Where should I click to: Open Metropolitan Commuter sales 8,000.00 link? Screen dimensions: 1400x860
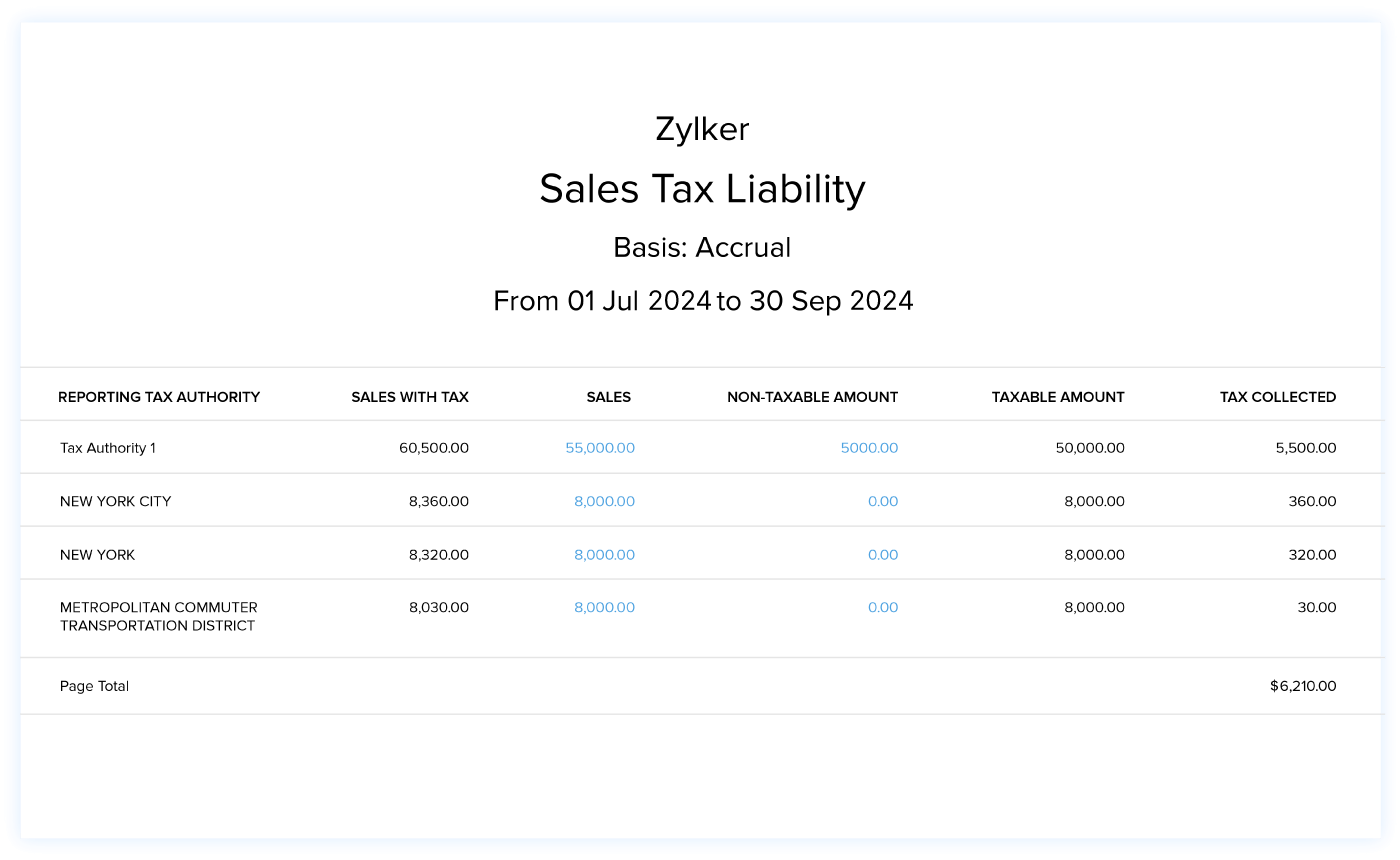point(604,607)
